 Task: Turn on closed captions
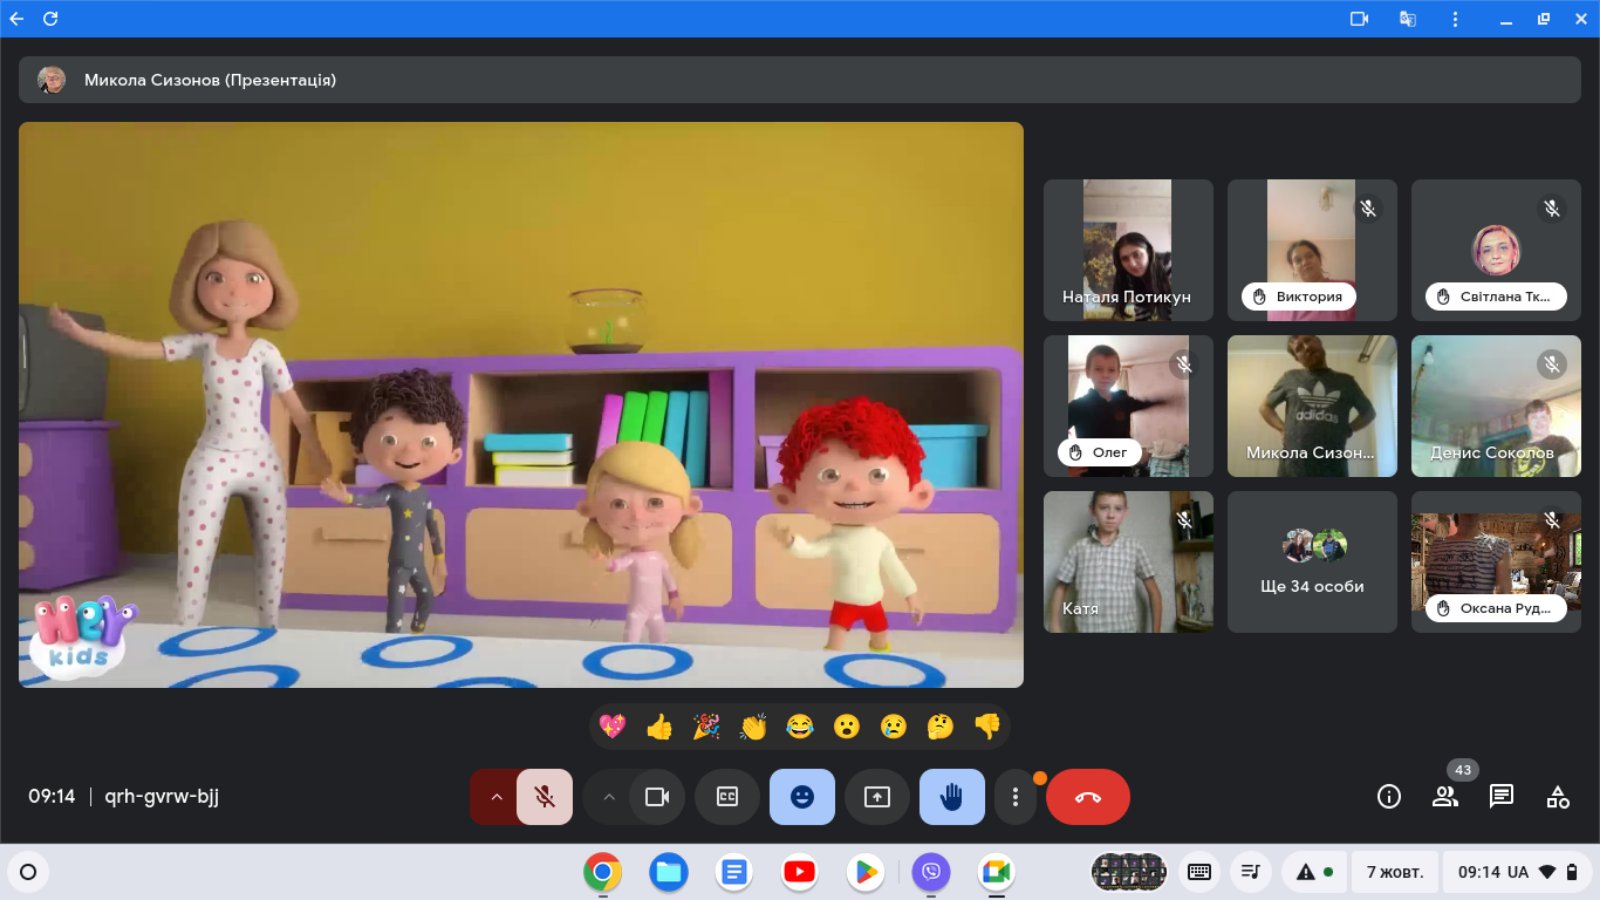tap(727, 797)
